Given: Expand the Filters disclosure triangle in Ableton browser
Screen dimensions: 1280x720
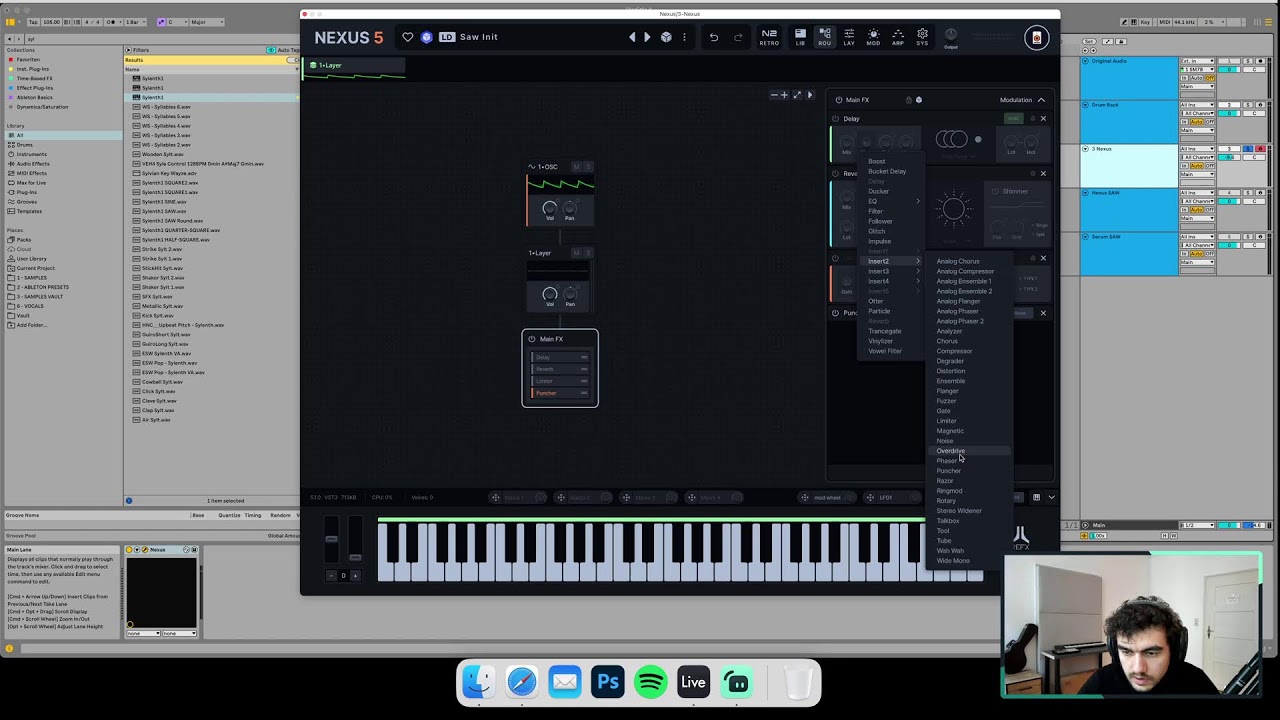Looking at the screenshot, I should (129, 50).
